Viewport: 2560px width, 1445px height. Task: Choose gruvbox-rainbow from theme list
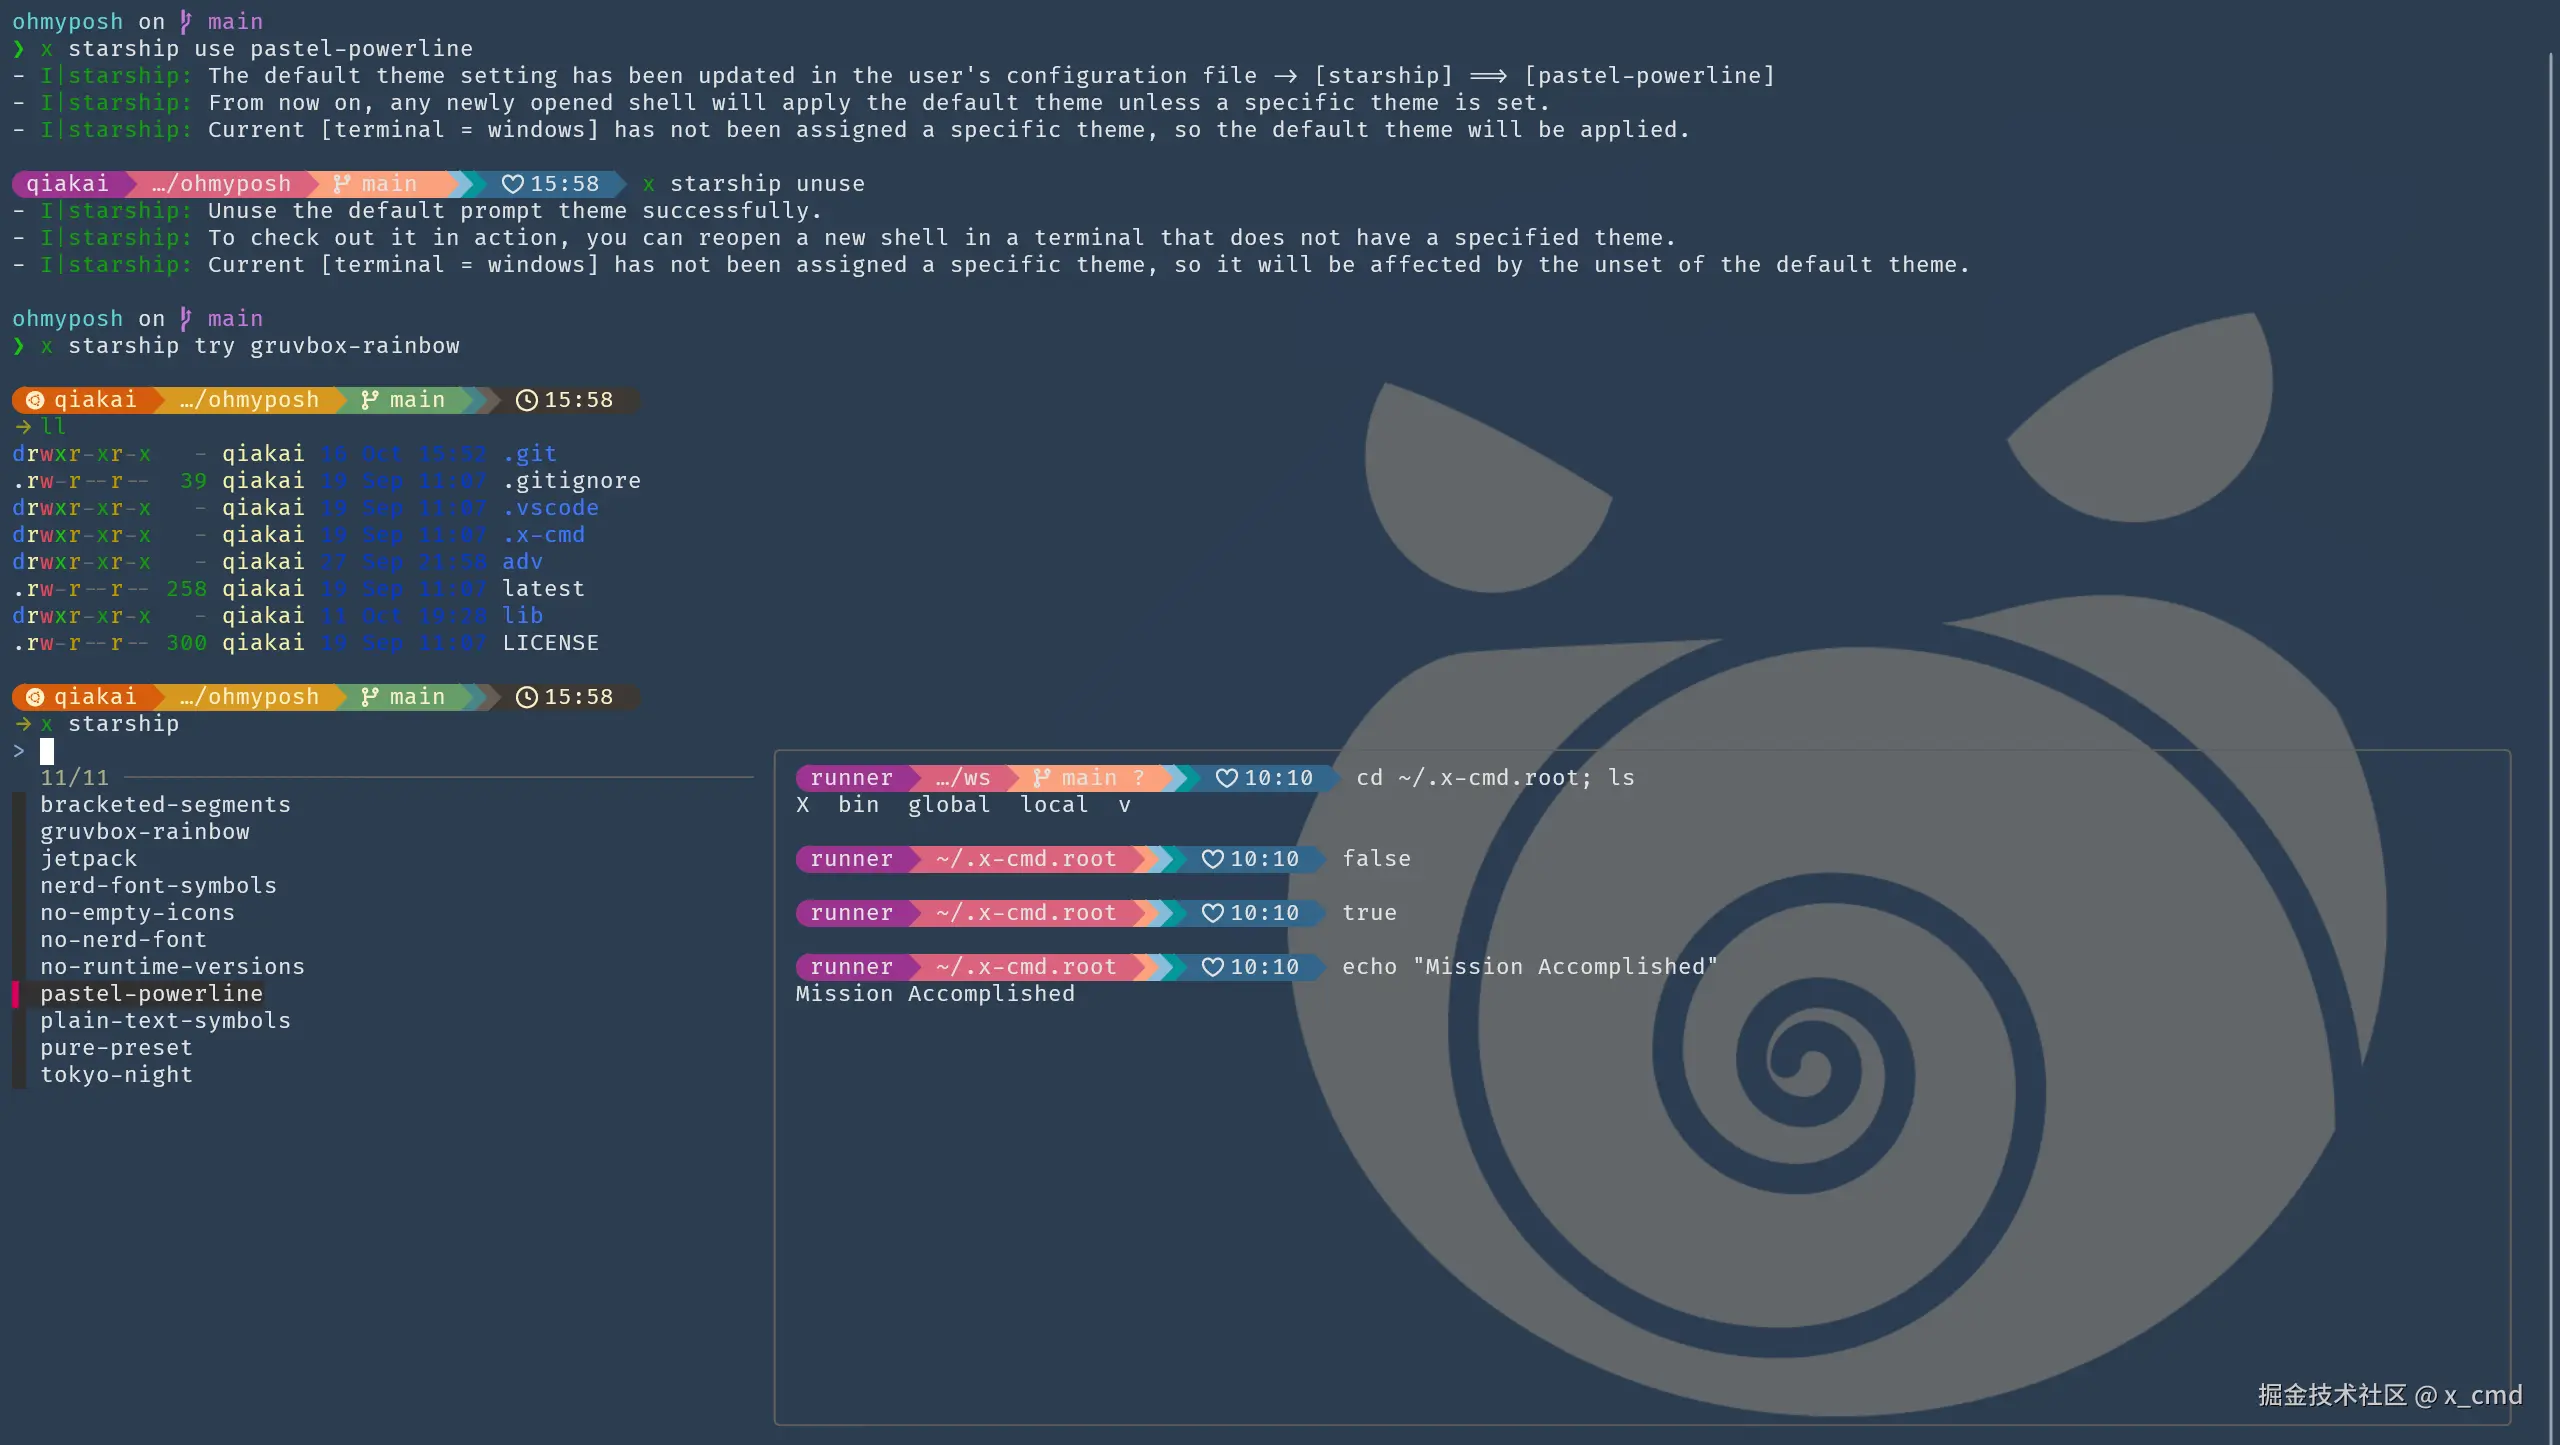pos(145,832)
